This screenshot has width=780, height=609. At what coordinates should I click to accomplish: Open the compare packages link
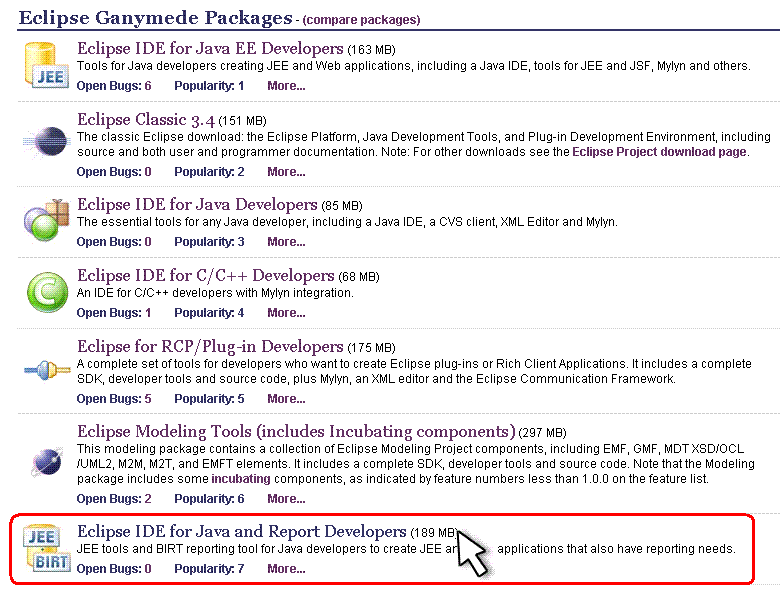pos(361,20)
